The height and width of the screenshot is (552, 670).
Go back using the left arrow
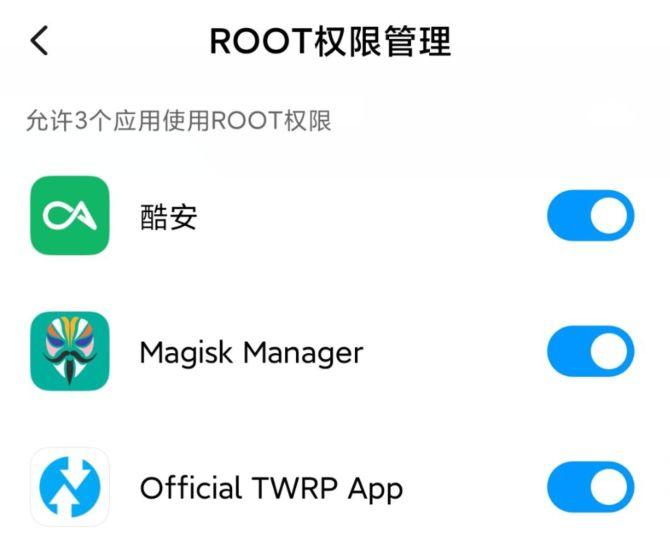pos(39,41)
